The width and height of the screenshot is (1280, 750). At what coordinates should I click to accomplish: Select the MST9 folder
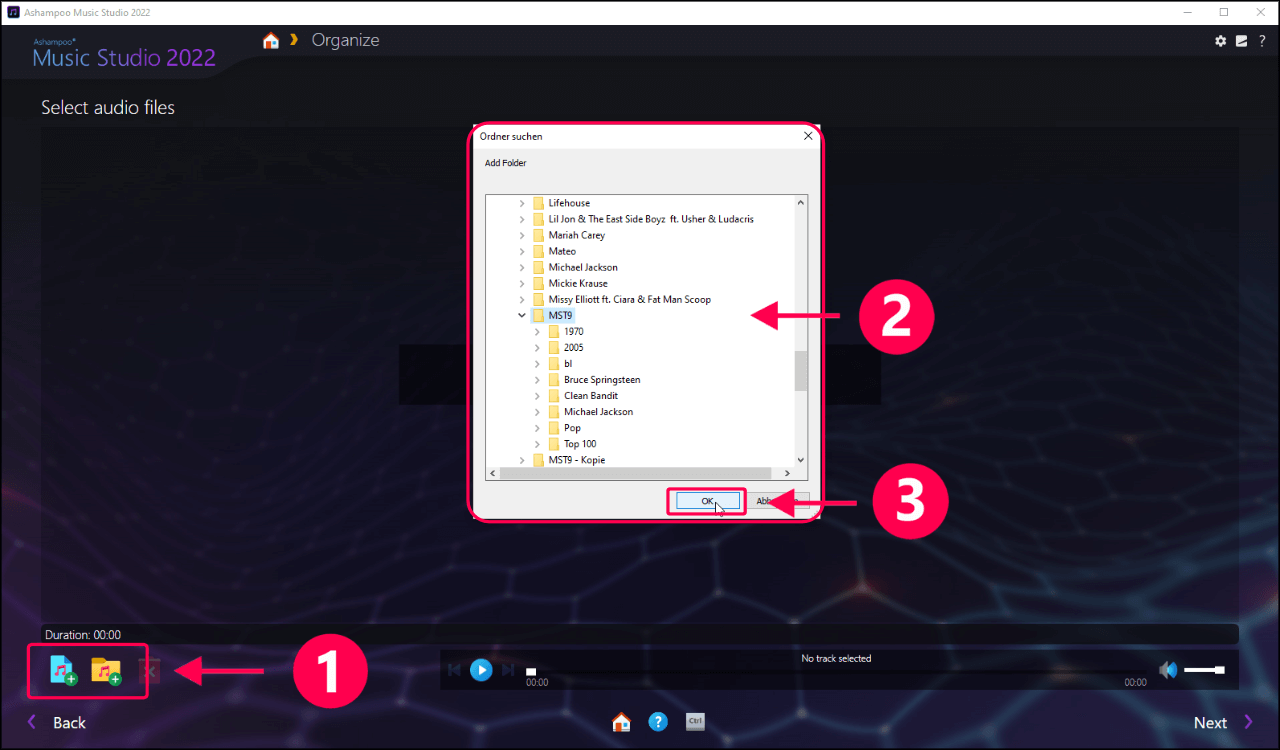pos(560,315)
